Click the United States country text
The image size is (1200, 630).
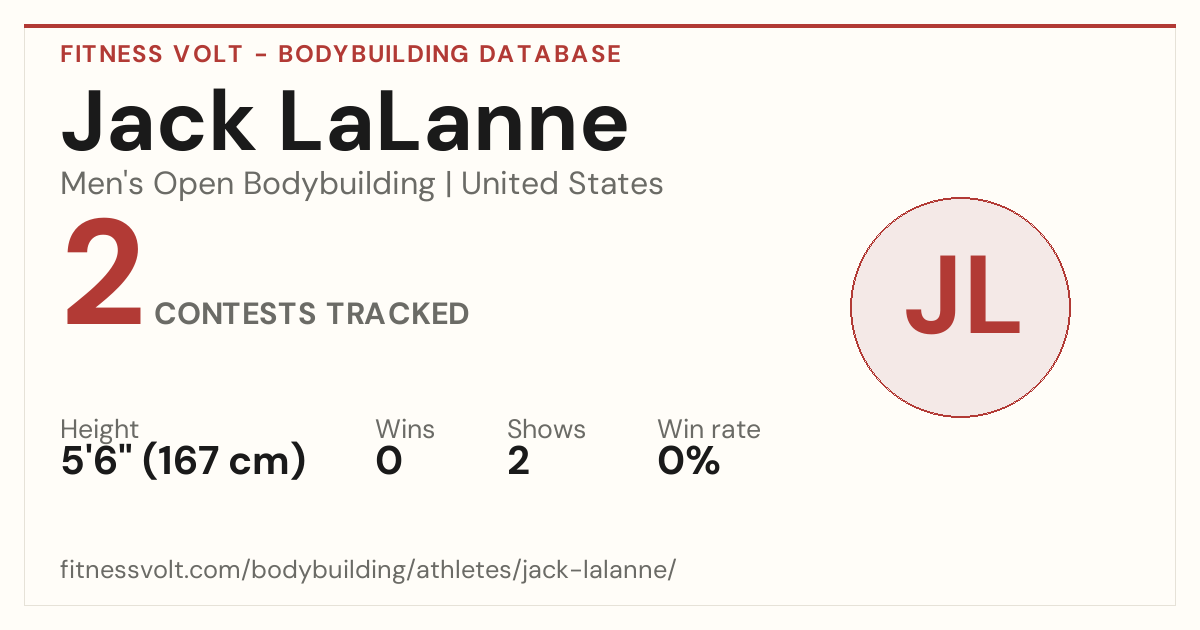coord(562,184)
